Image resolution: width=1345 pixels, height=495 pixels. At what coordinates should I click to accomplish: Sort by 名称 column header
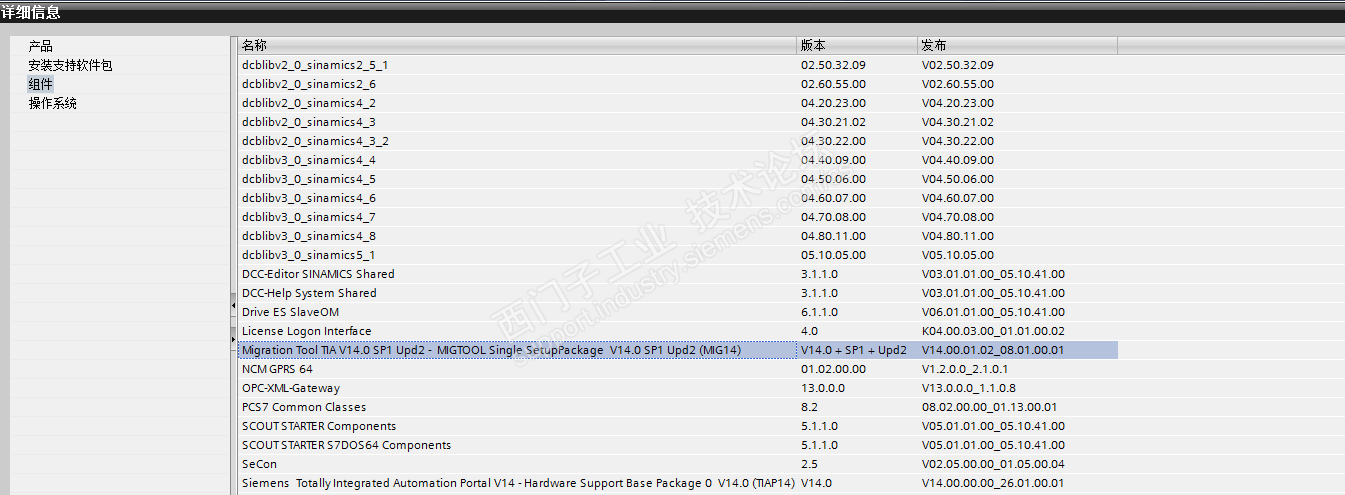click(517, 46)
